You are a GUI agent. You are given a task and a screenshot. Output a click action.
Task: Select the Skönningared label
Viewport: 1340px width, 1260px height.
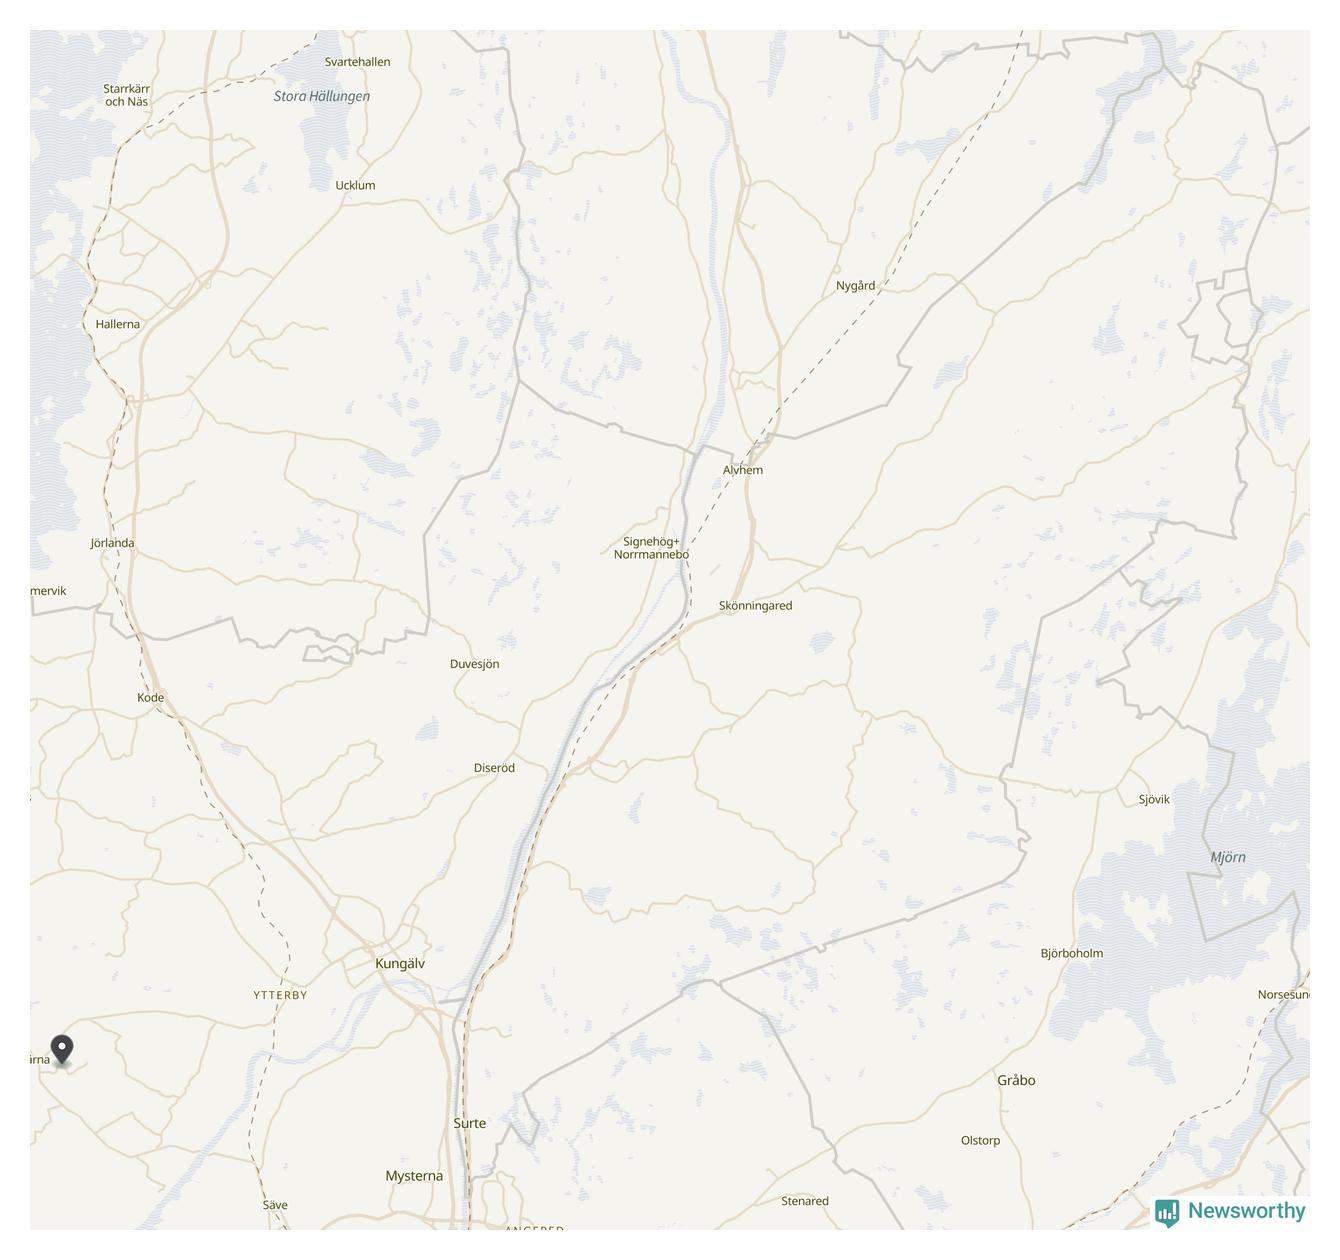click(x=755, y=606)
